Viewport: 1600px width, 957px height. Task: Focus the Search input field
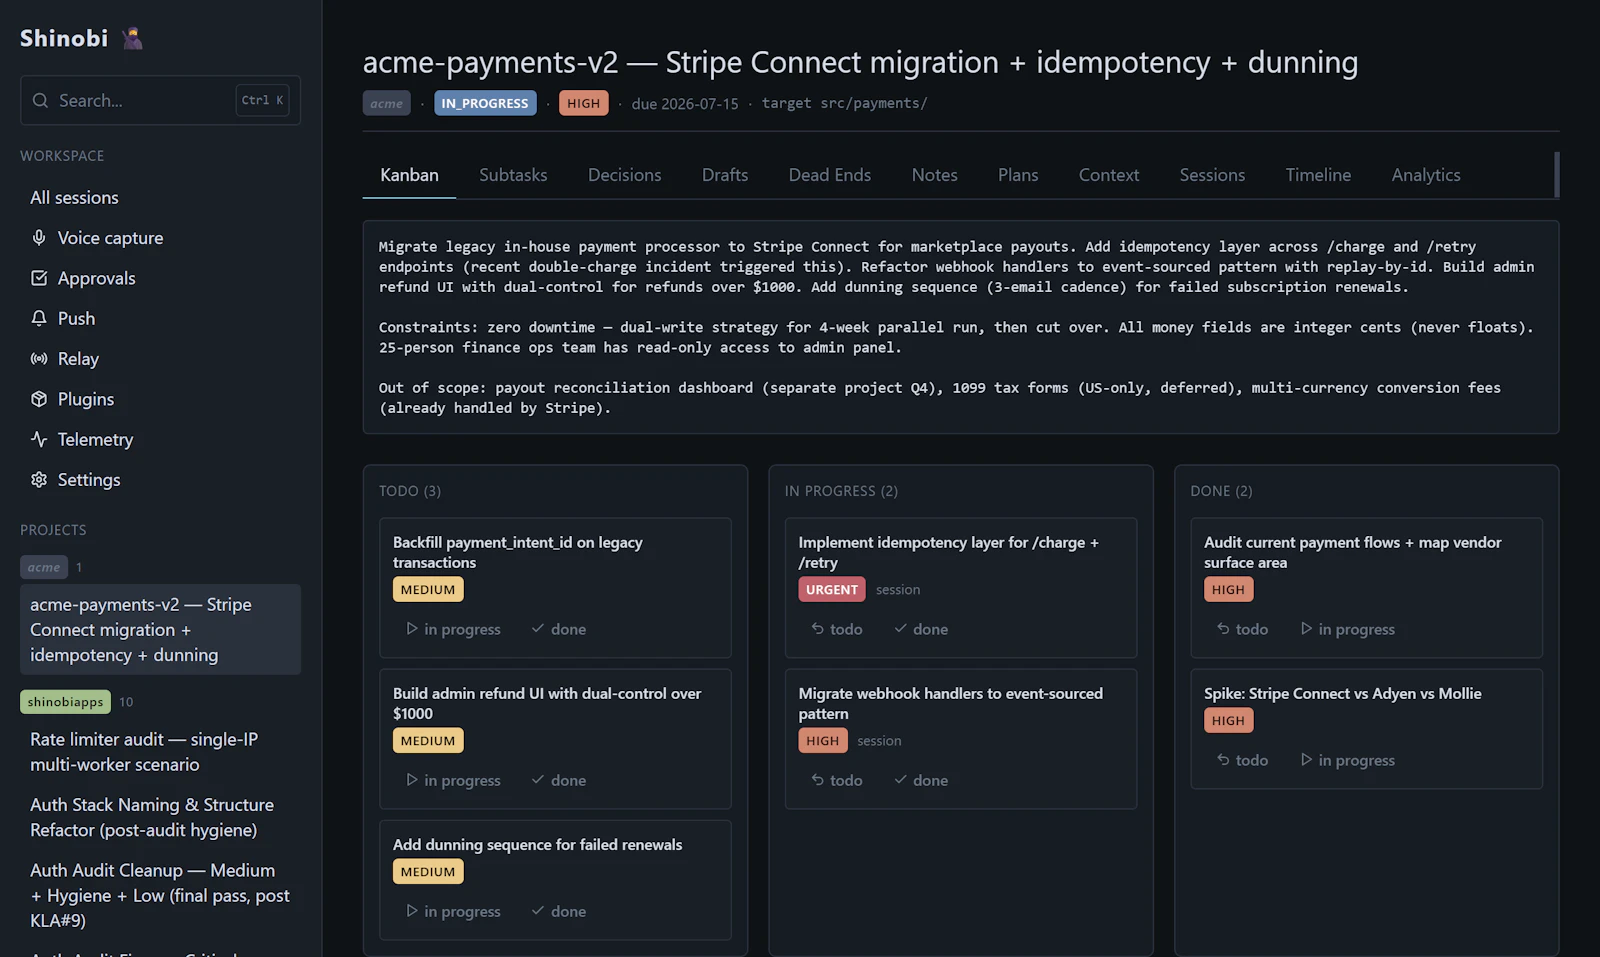click(160, 100)
